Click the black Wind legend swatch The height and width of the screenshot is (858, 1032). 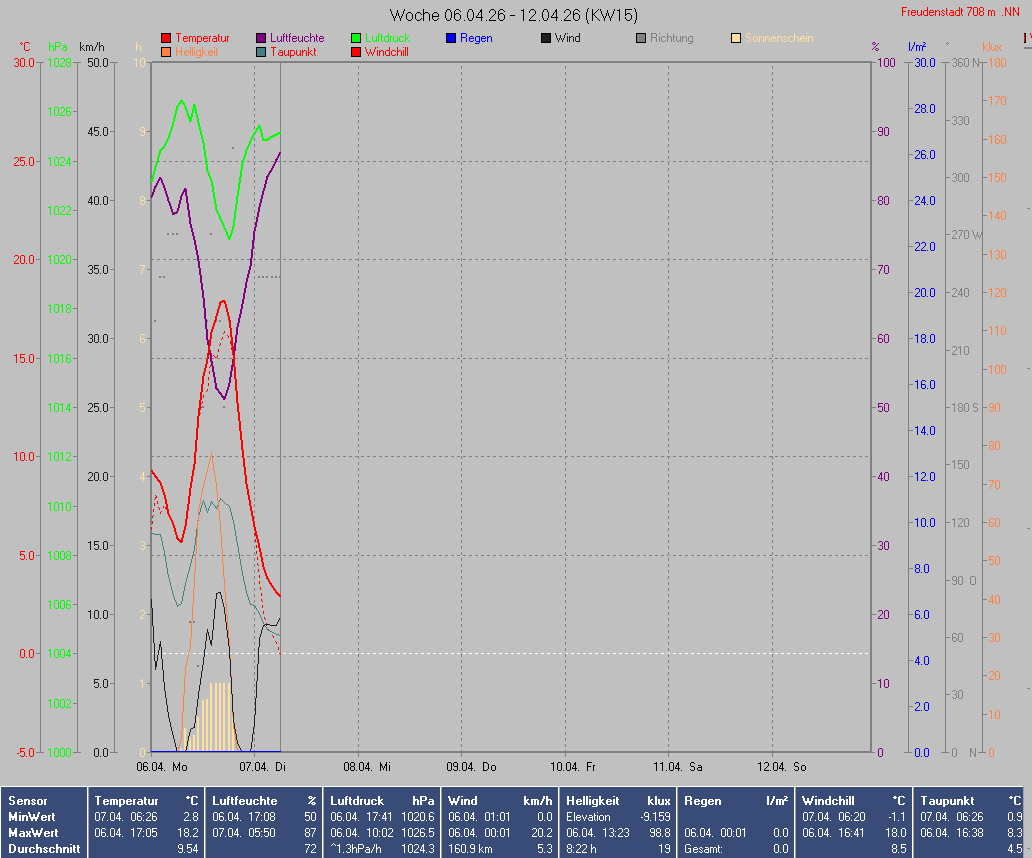tap(546, 38)
